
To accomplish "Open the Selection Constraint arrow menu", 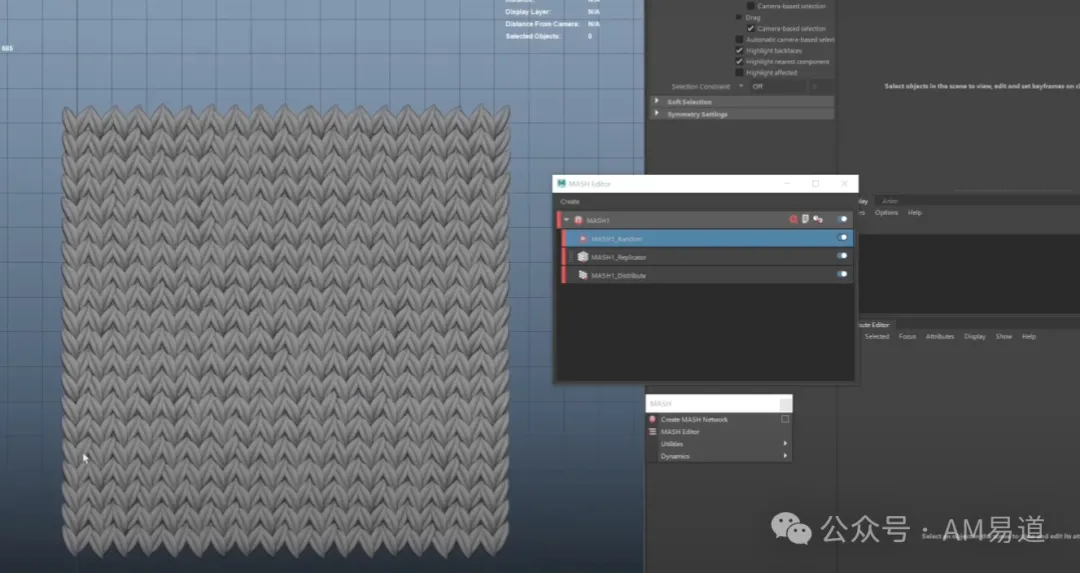I will [741, 86].
